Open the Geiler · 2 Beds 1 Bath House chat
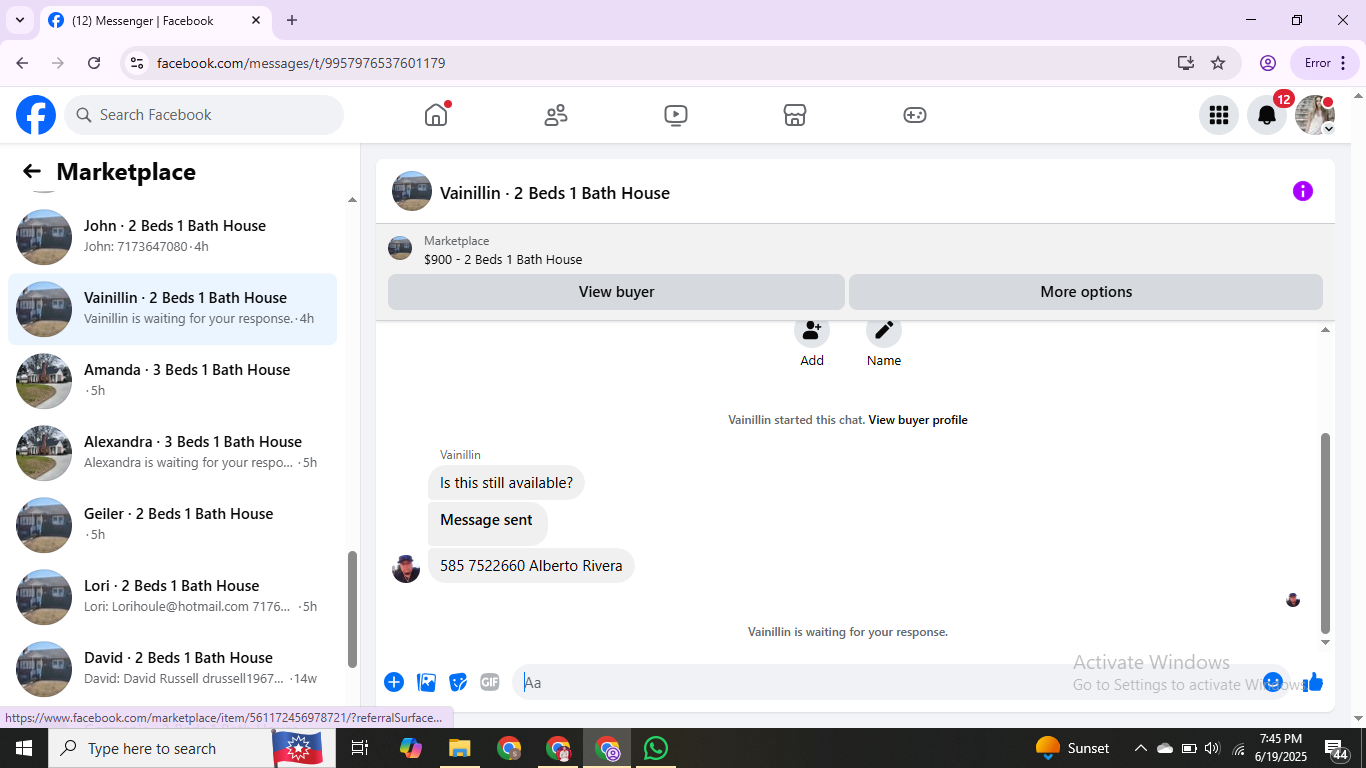The width and height of the screenshot is (1366, 768). [173, 525]
